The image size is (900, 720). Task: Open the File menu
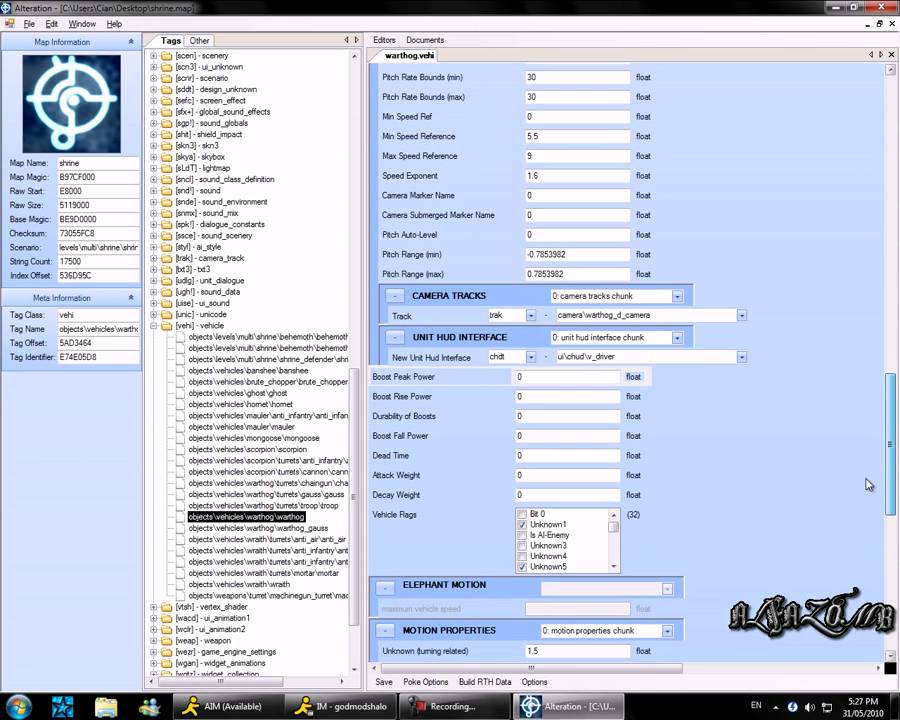(29, 24)
